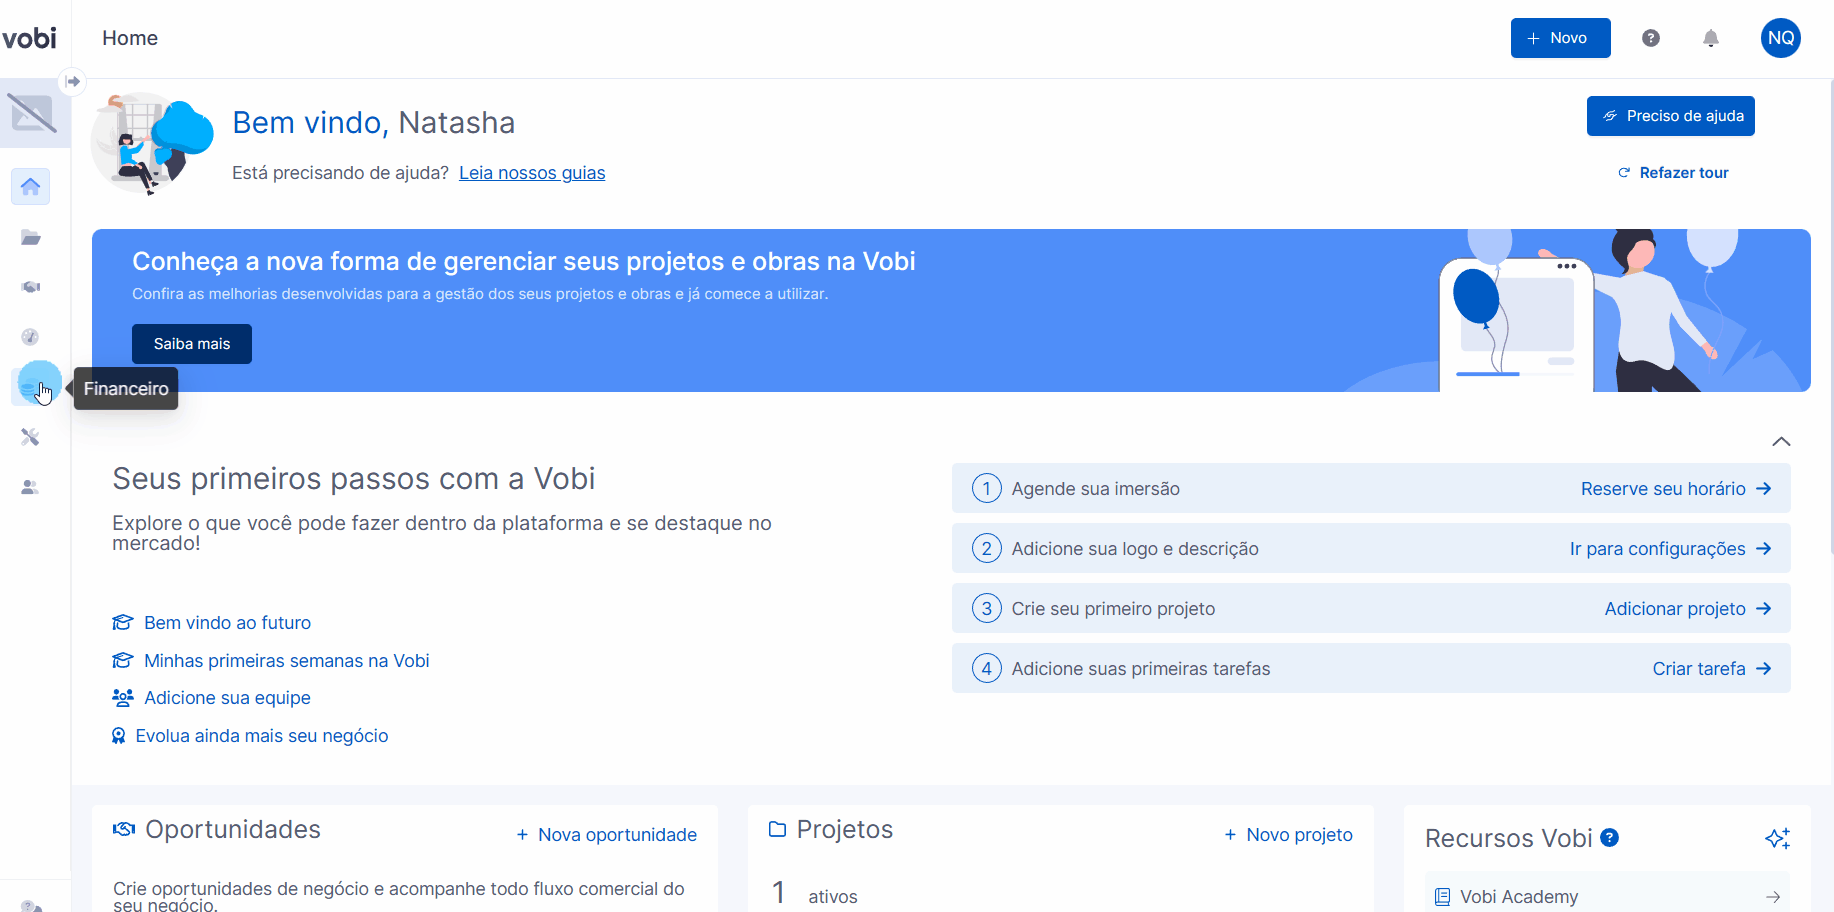Open the NQ user avatar menu
The image size is (1834, 912).
(1781, 38)
